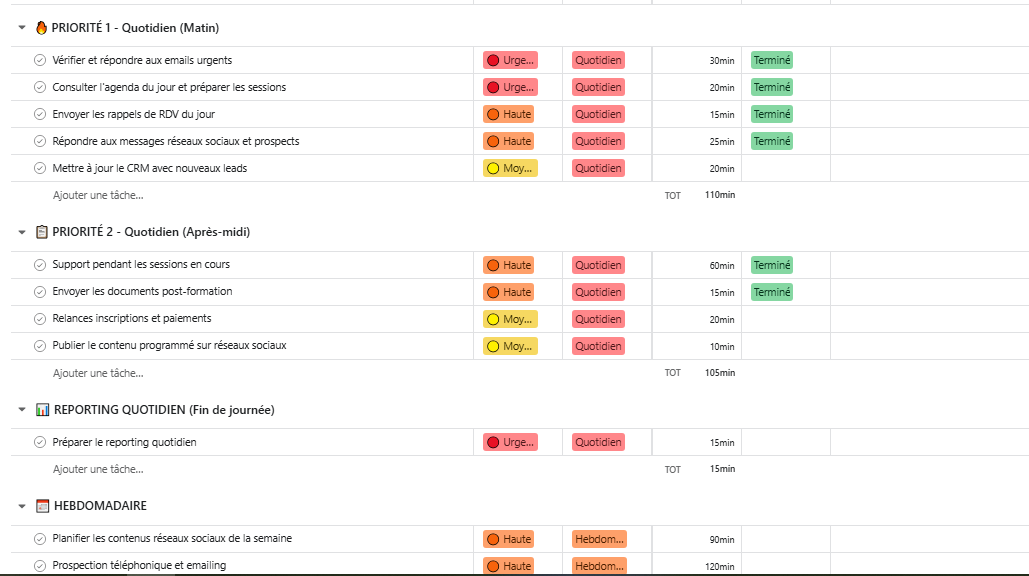Viewport: 1029px width, 576px height.
Task: Click Quotidien tag on 'Support pendant les sessions' row
Action: point(598,265)
